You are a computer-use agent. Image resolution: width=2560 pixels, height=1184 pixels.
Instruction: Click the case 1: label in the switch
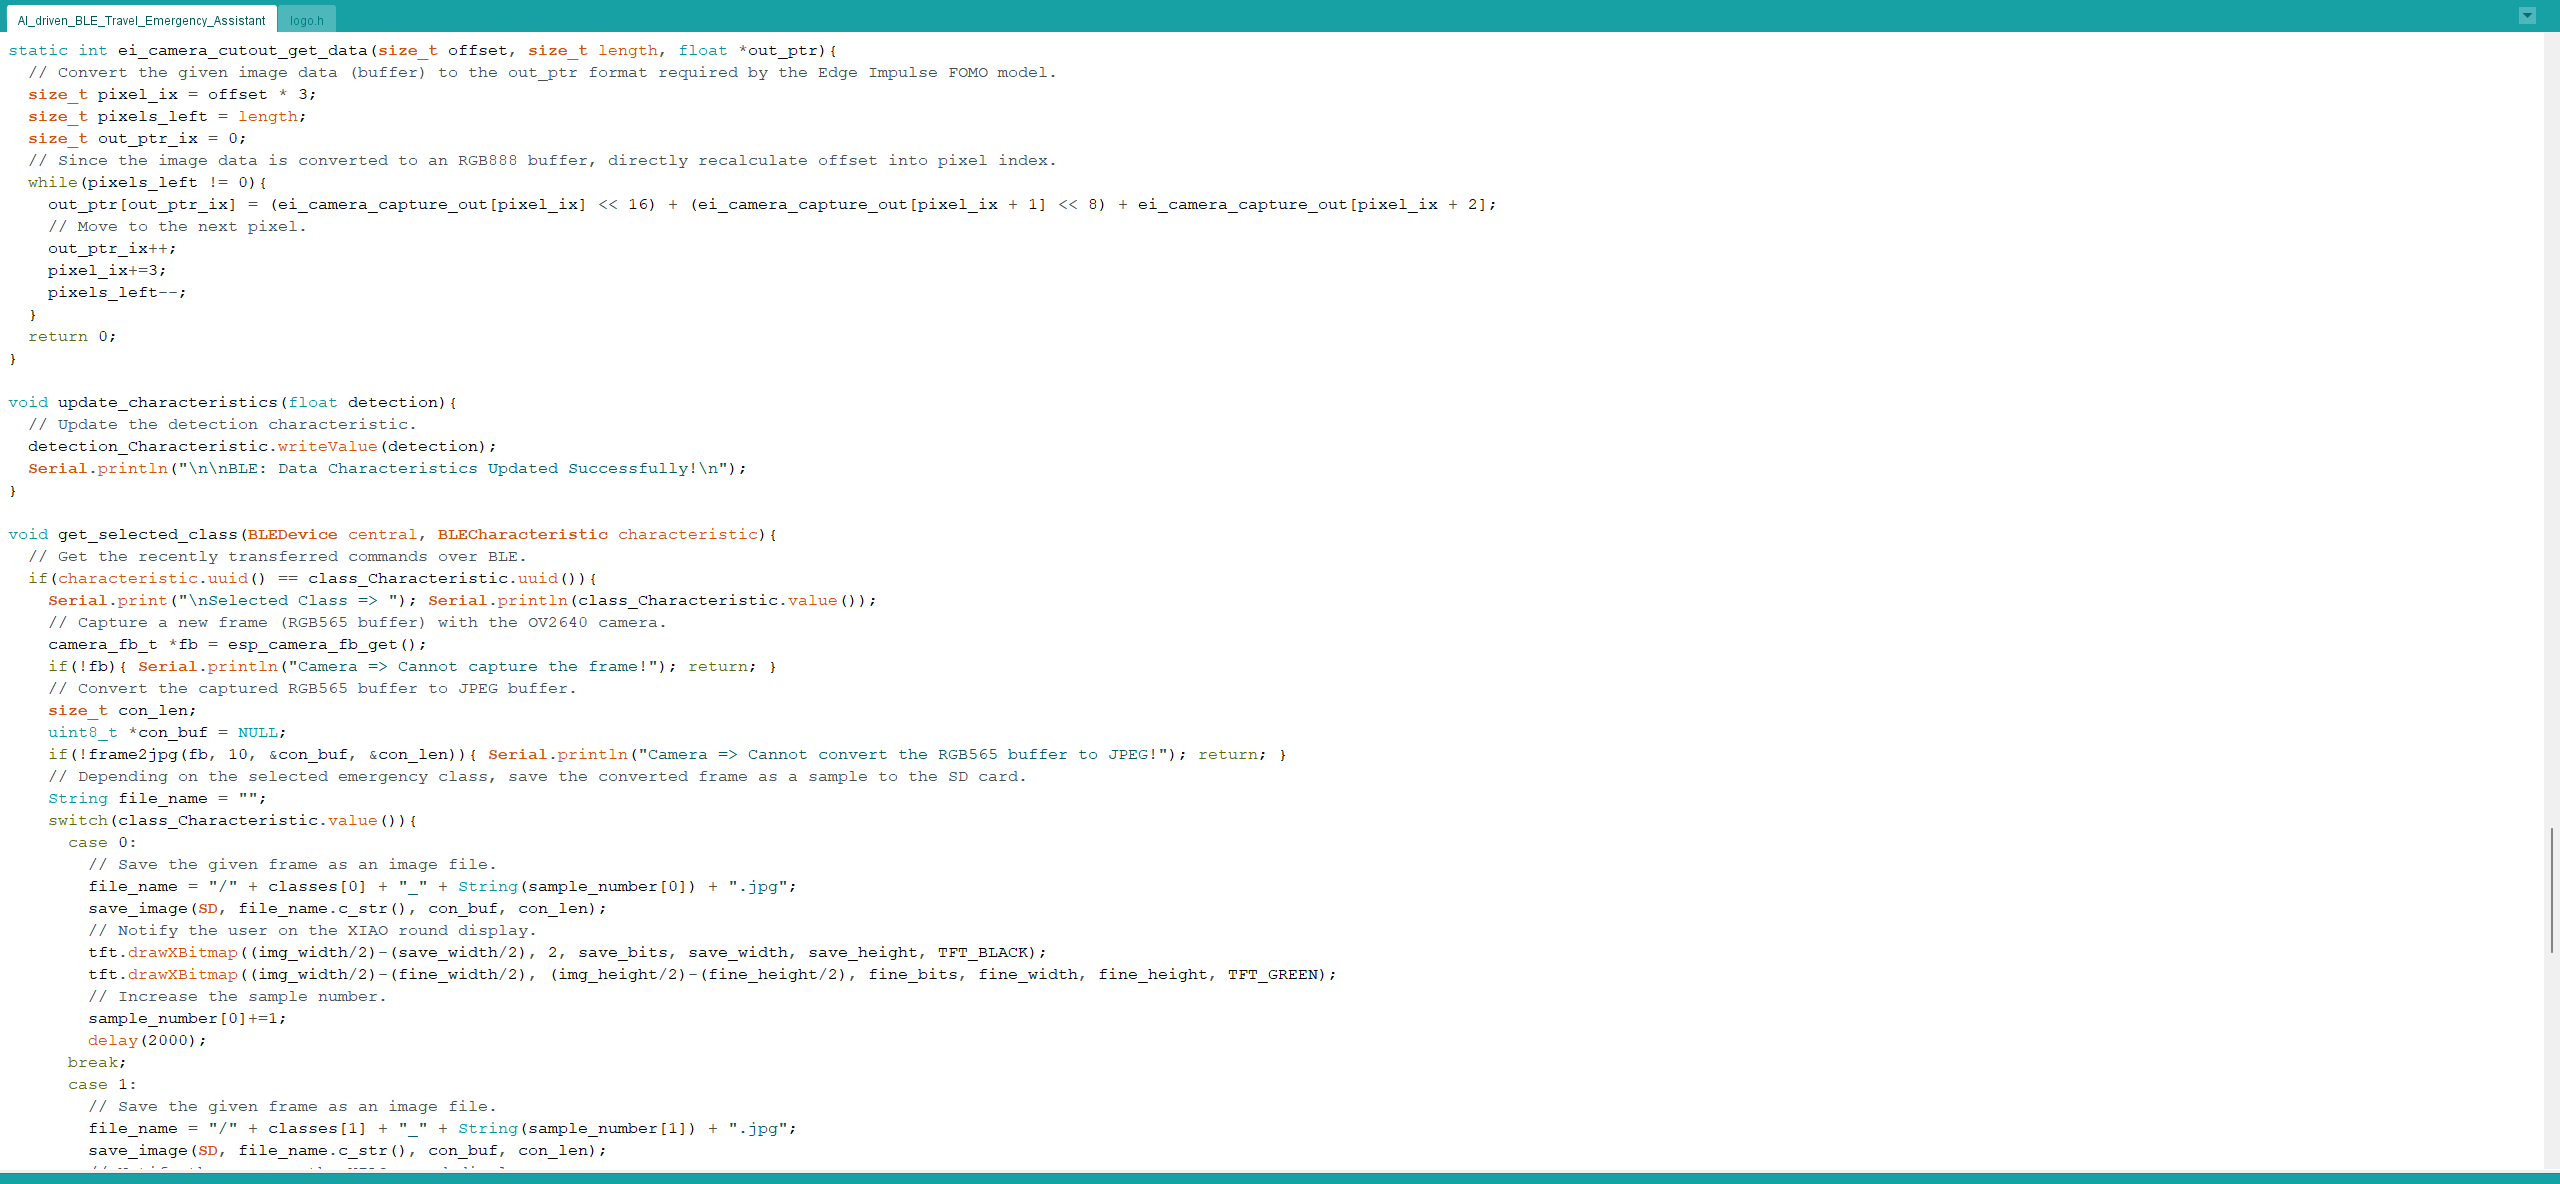[100, 1084]
